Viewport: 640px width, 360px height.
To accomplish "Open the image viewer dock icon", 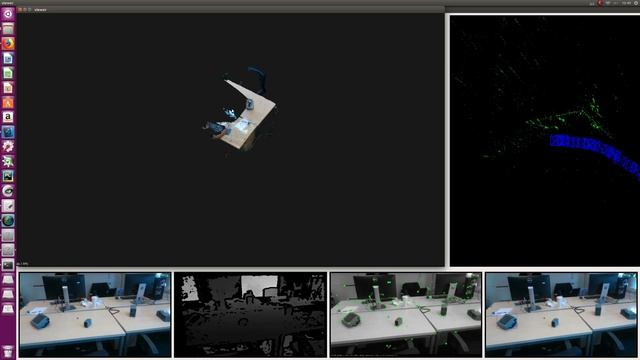I will 8,176.
